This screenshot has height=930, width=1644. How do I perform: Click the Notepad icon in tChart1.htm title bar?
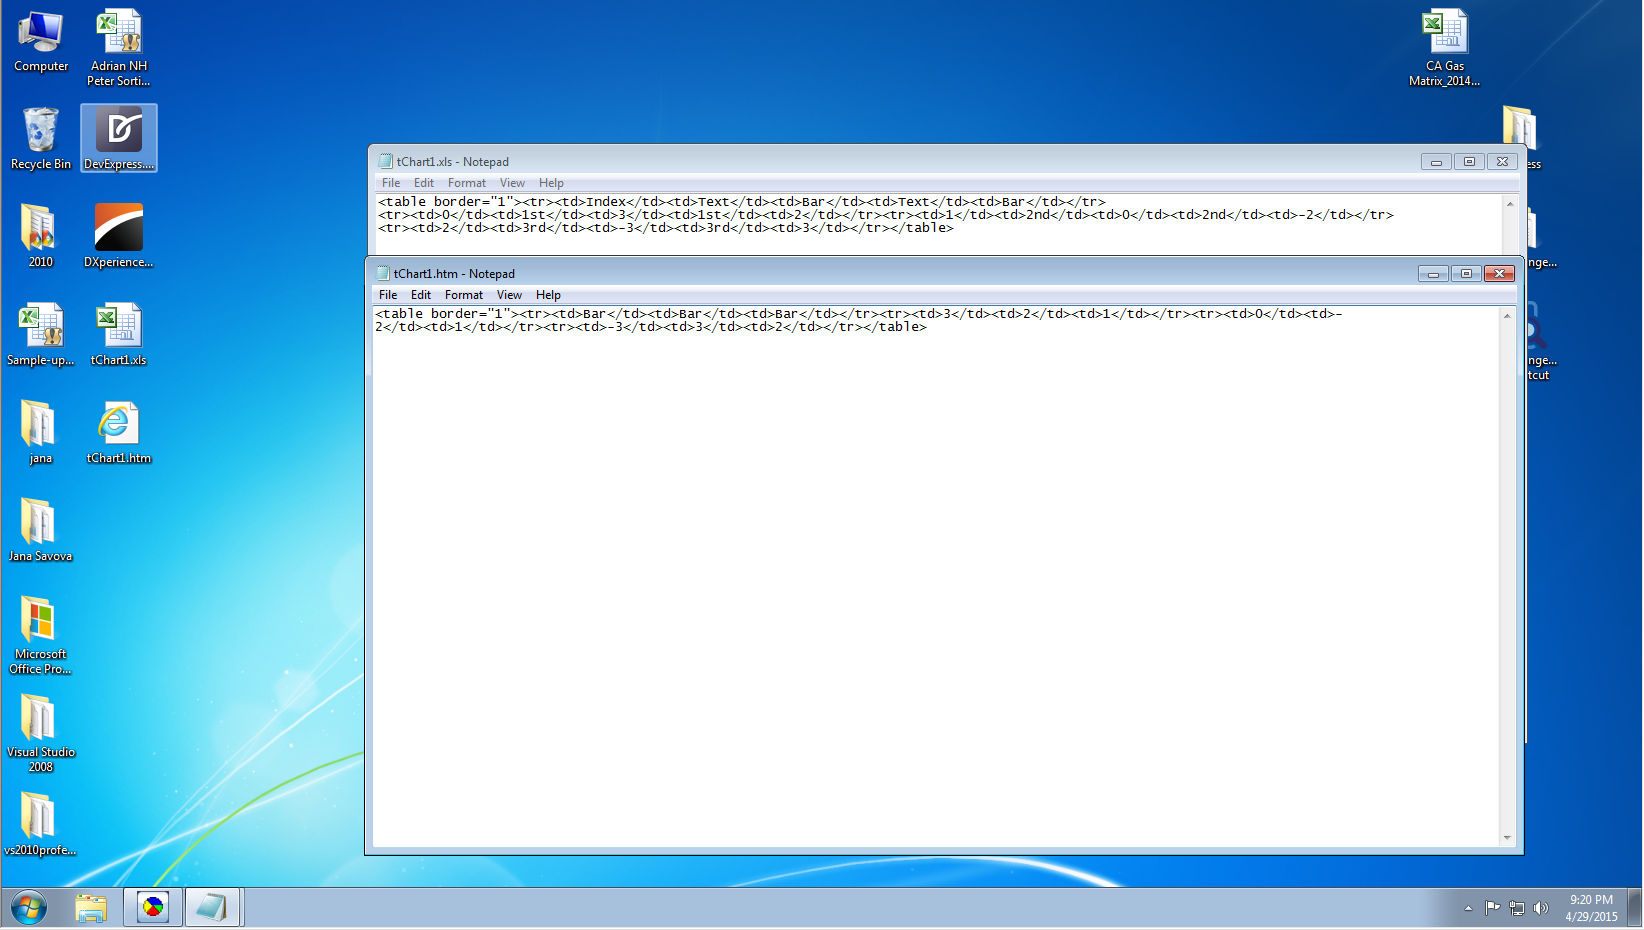coord(382,273)
